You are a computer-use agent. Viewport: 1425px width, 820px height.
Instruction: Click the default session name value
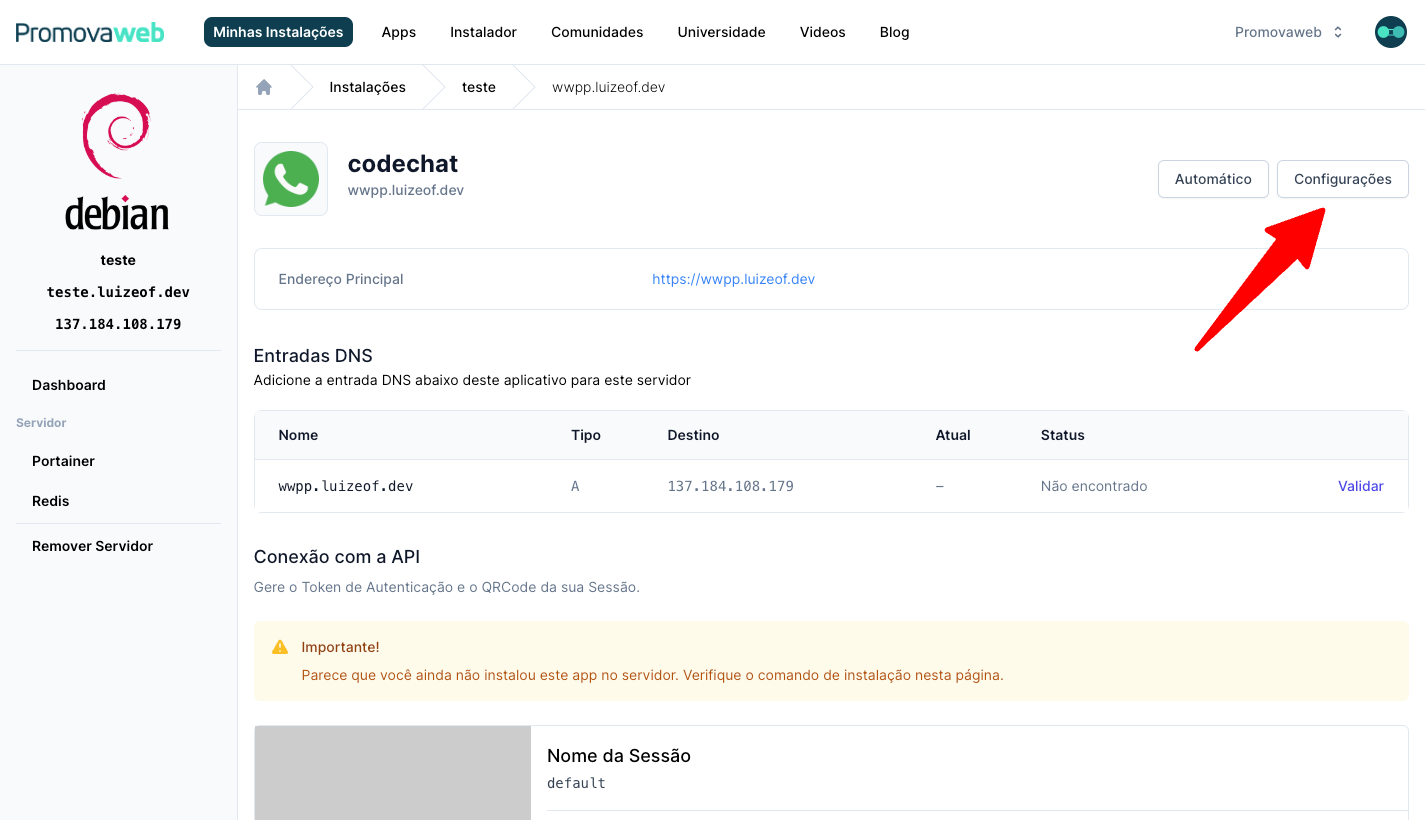tap(576, 783)
